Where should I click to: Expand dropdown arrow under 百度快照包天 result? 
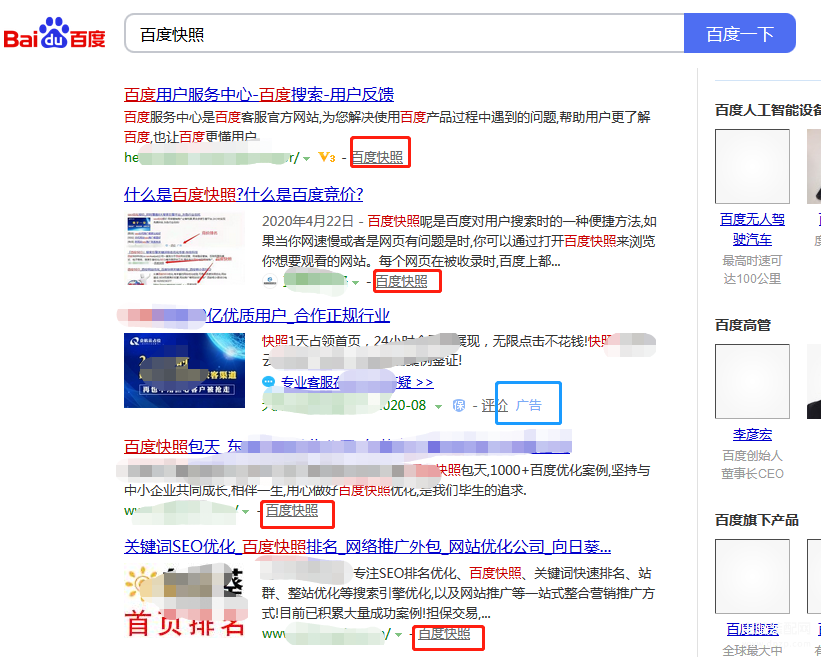[245, 511]
